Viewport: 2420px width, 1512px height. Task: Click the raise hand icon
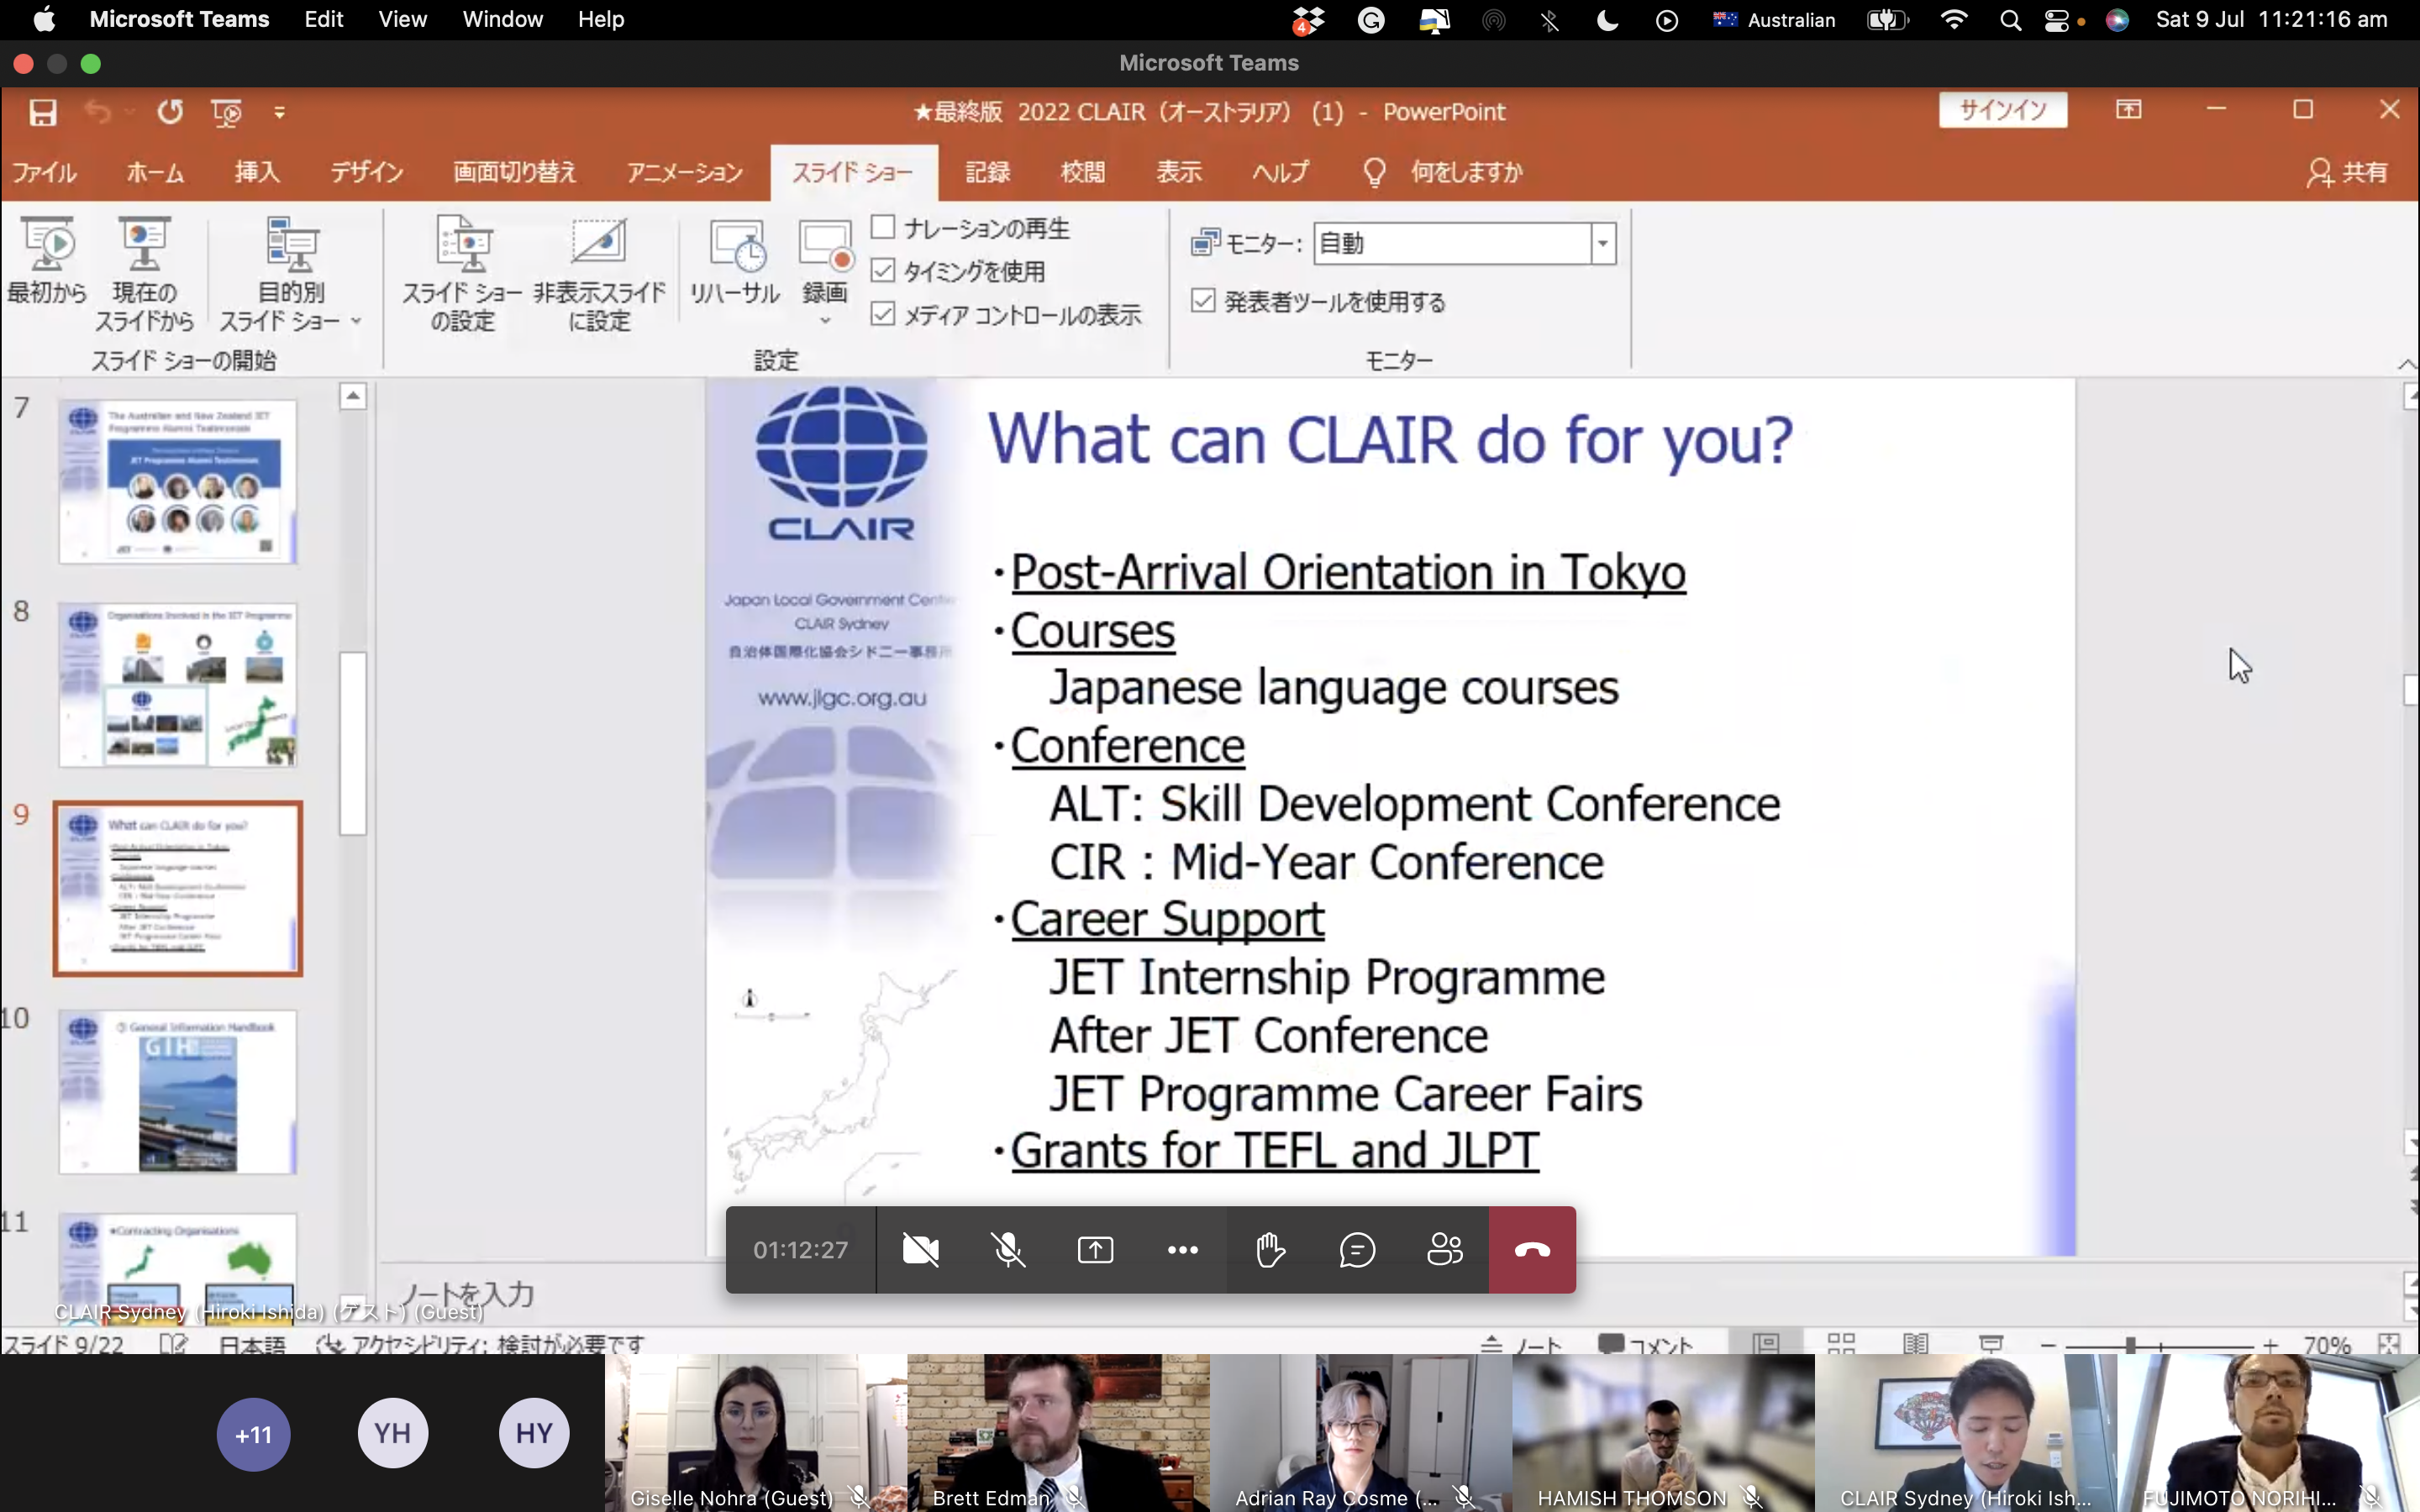(x=1269, y=1249)
